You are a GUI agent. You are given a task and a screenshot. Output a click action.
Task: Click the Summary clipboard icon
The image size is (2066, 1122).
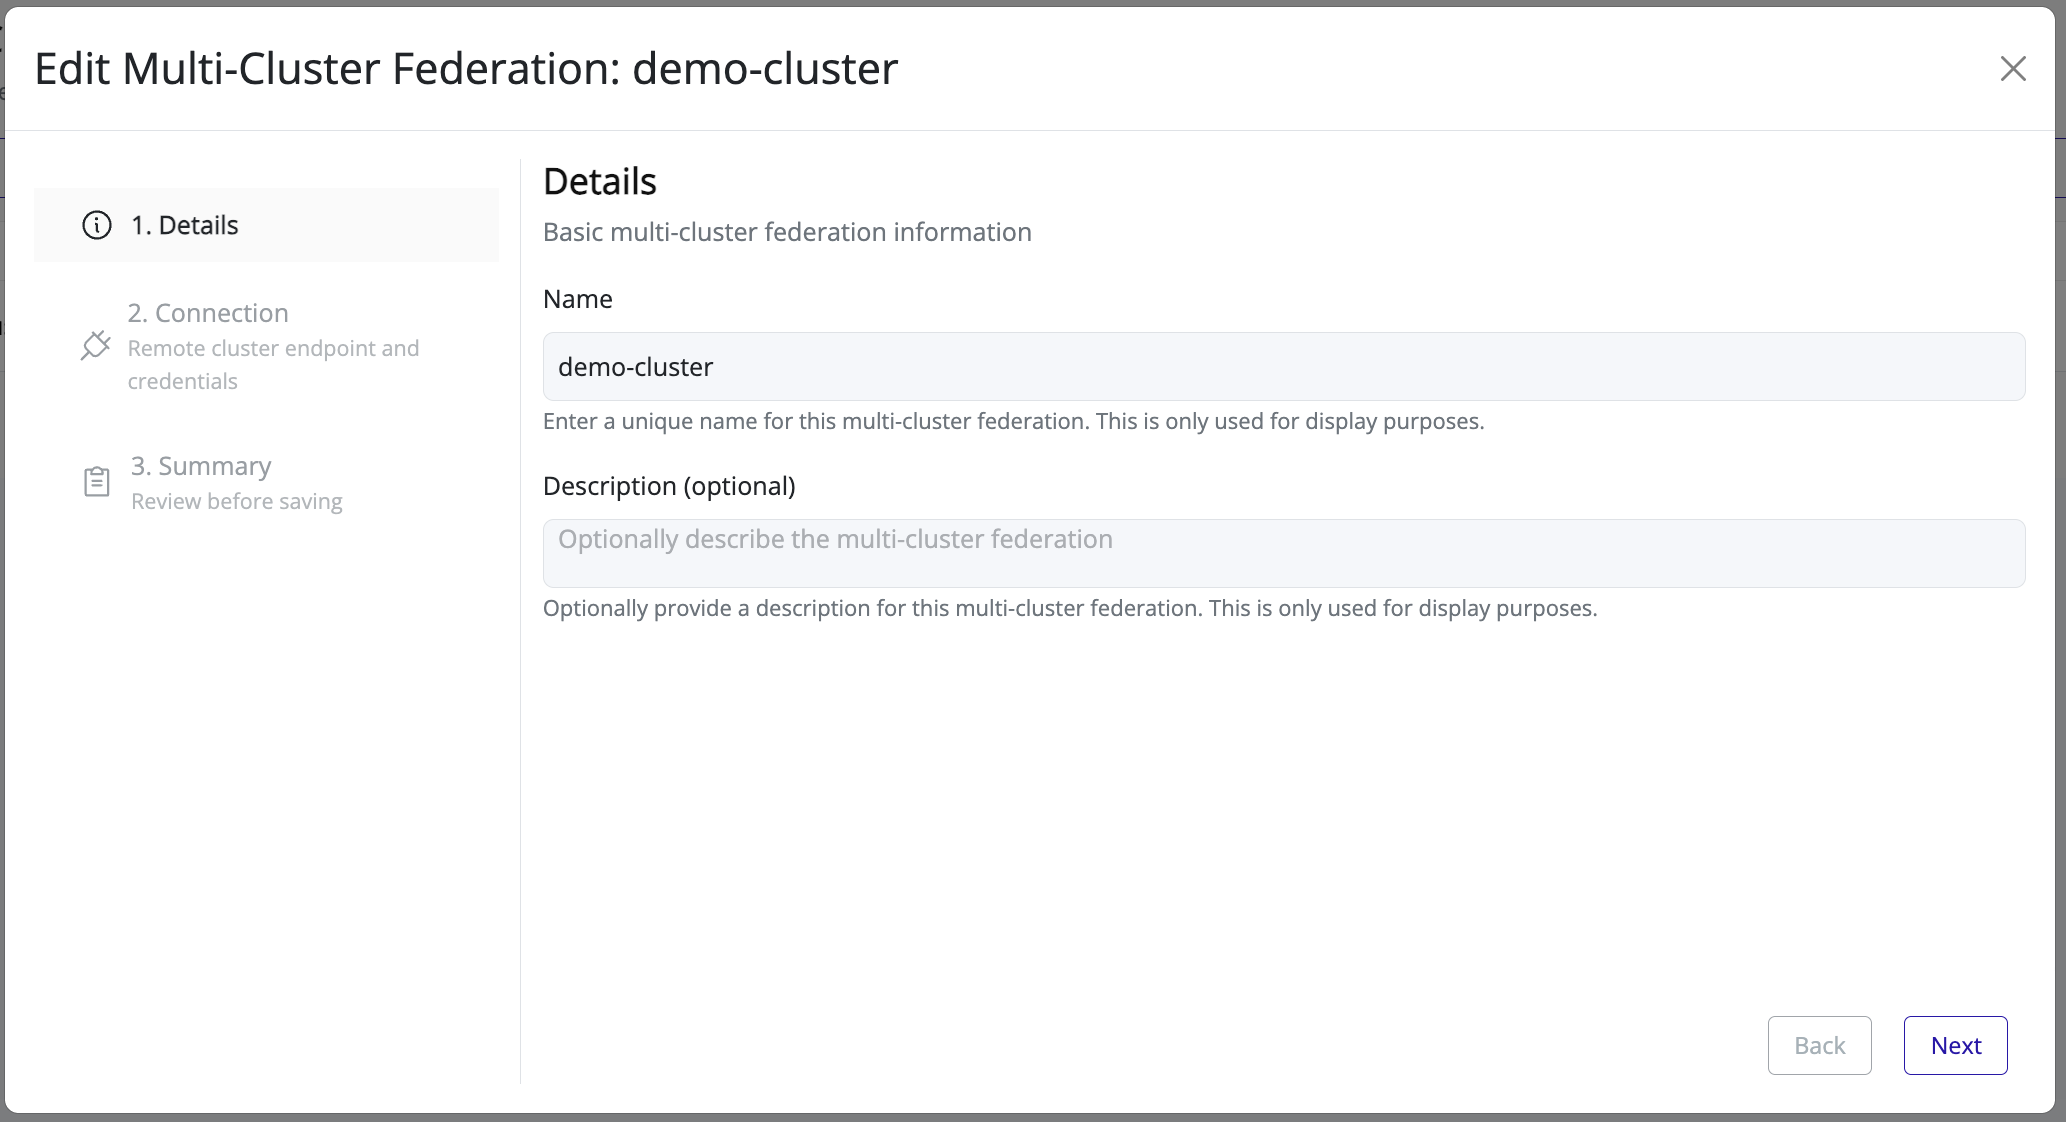[x=96, y=482]
